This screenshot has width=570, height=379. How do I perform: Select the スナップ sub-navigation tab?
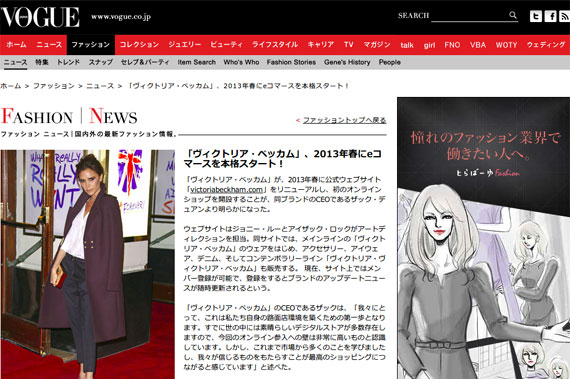[101, 62]
